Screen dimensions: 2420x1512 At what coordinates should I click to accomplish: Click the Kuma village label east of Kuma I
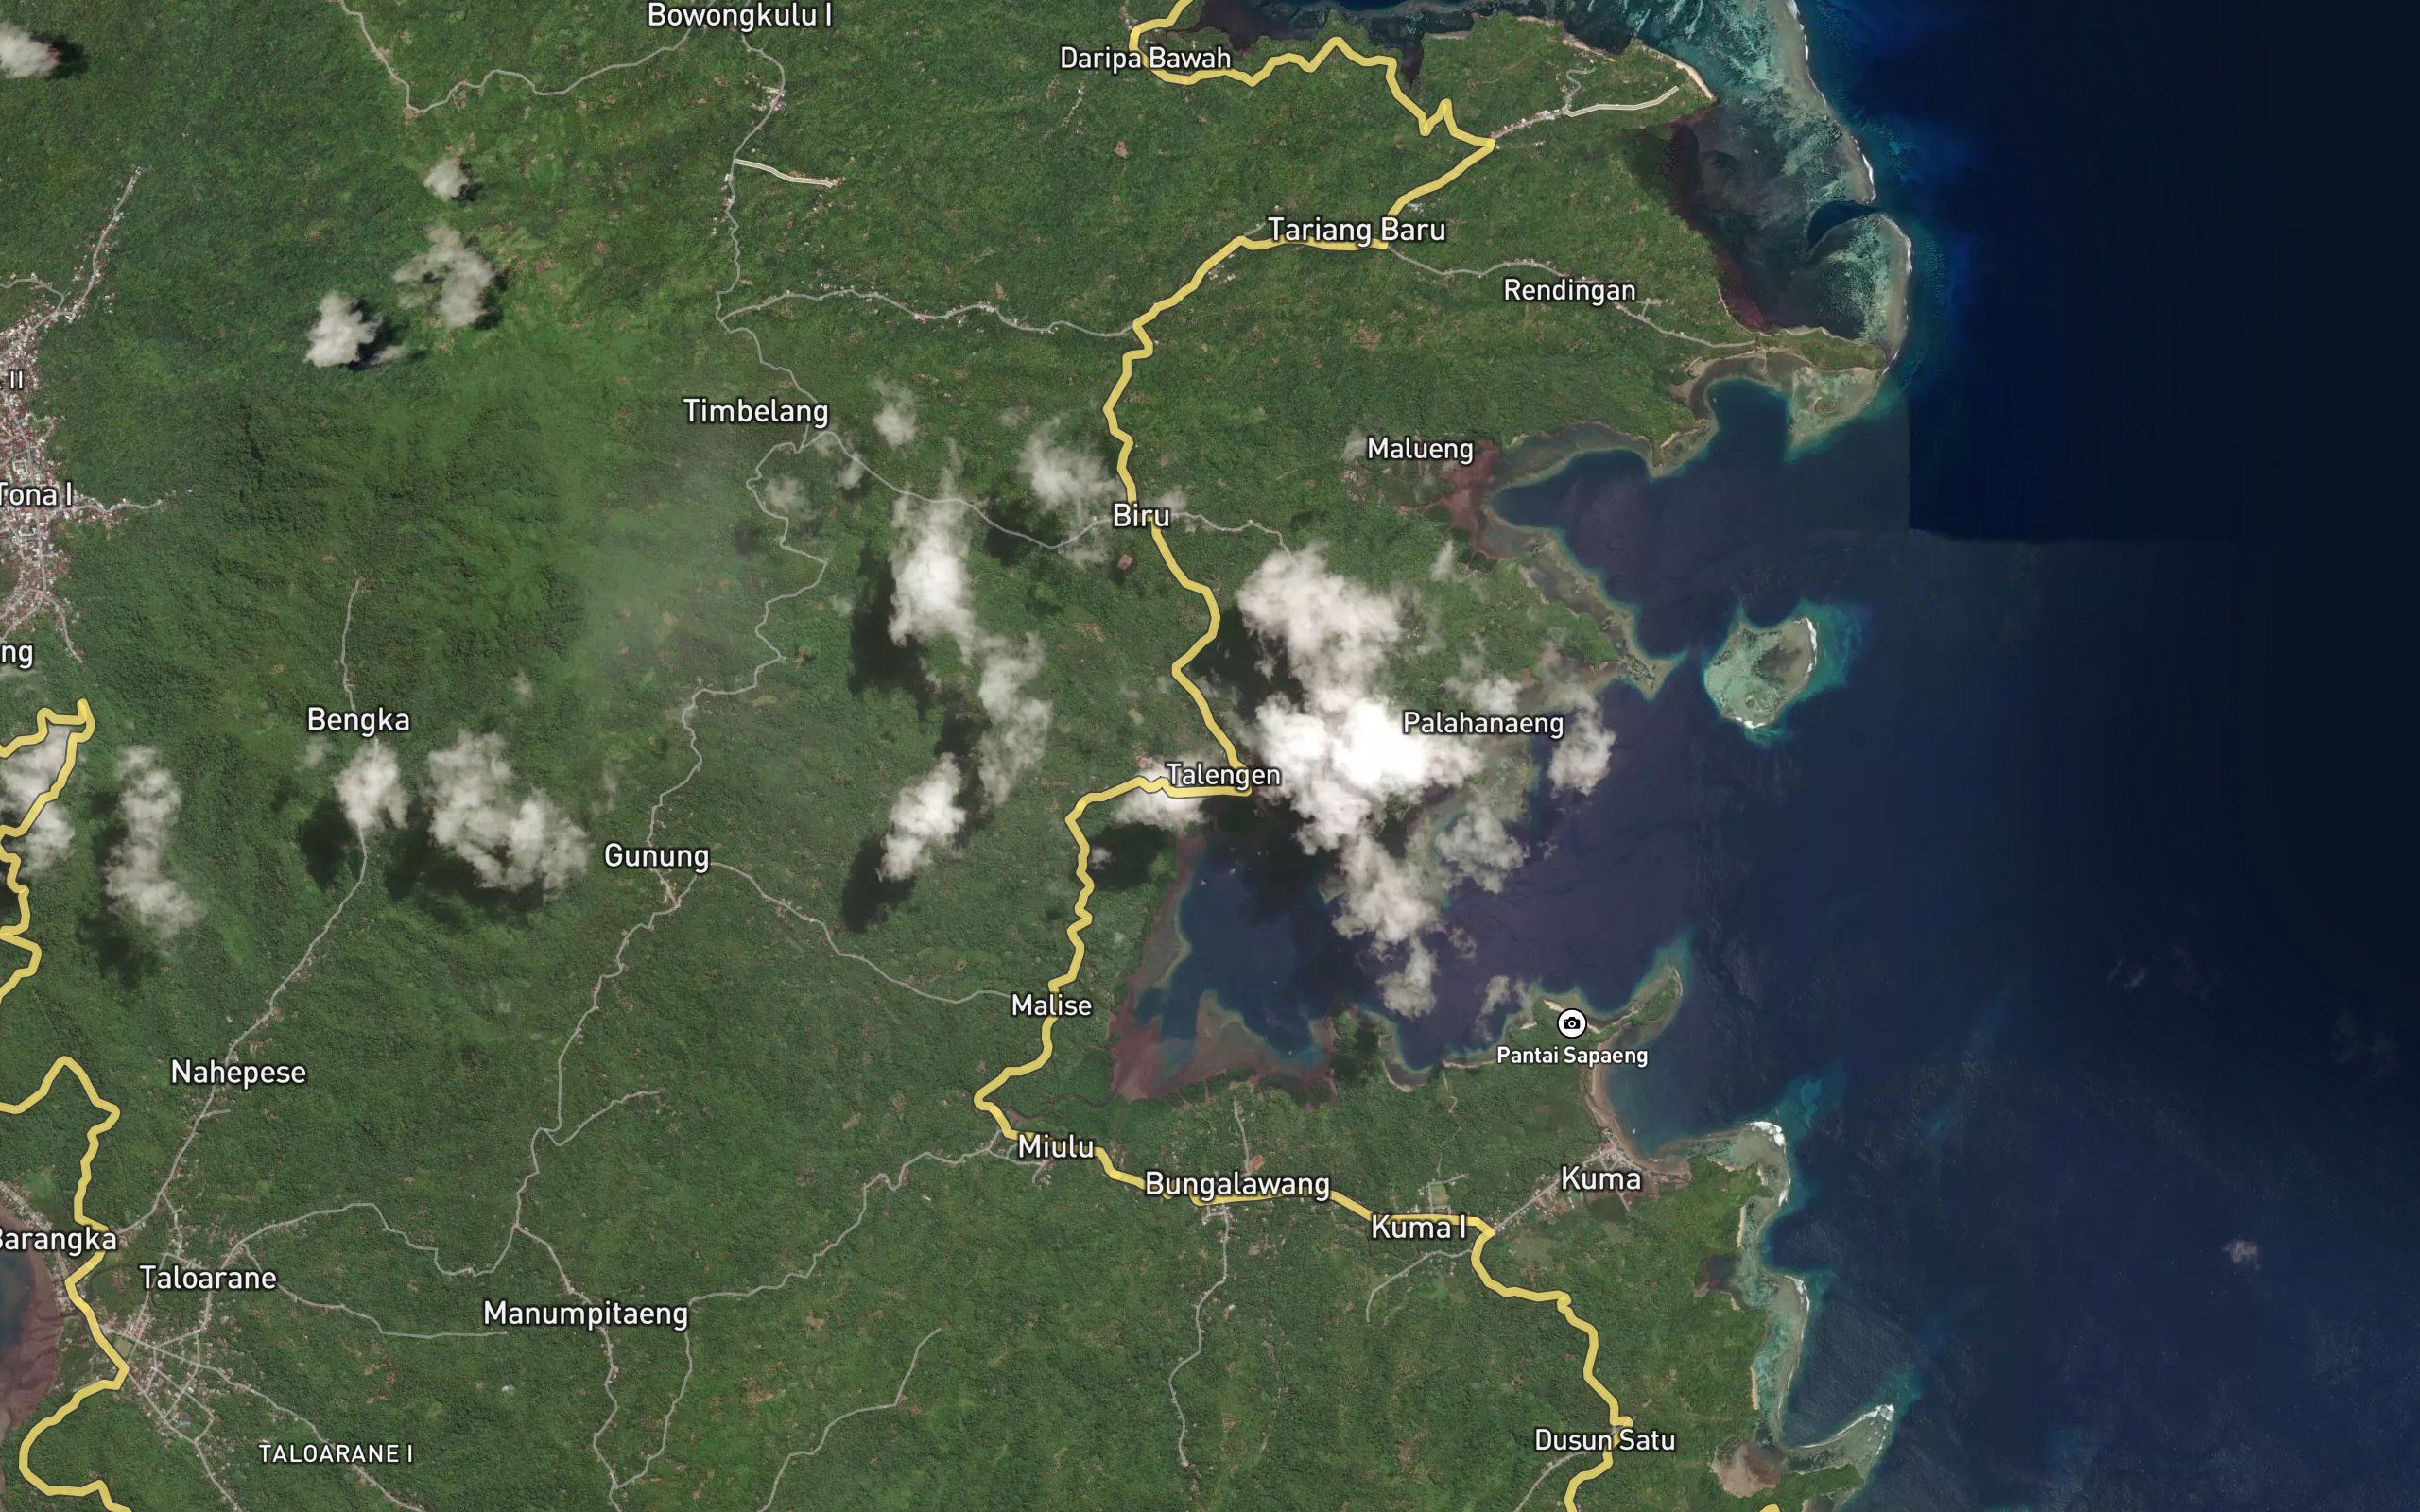tap(1600, 1179)
